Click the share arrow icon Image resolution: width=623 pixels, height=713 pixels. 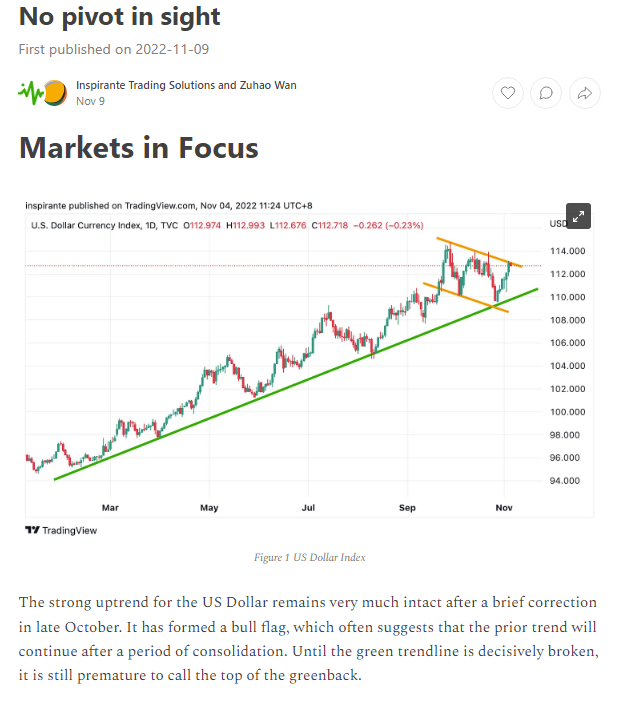[x=584, y=93]
